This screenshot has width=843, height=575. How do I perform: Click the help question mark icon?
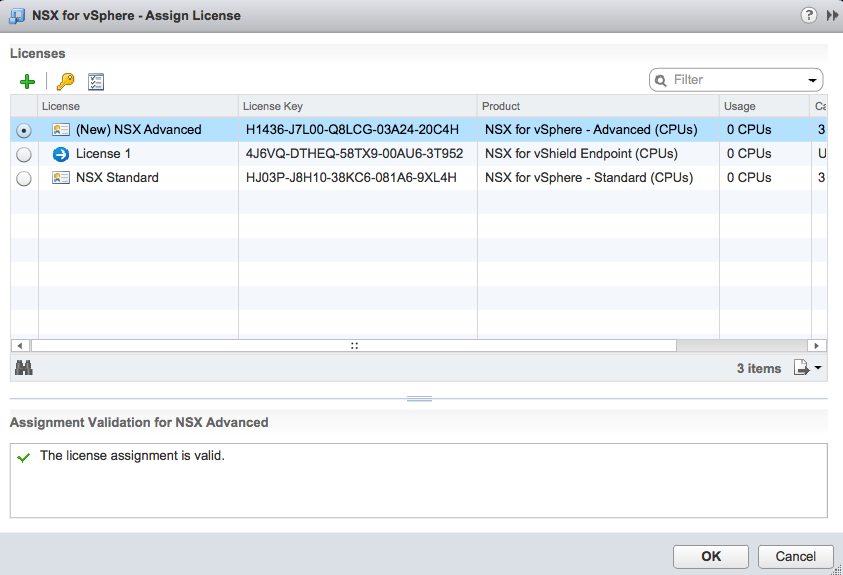click(x=808, y=15)
